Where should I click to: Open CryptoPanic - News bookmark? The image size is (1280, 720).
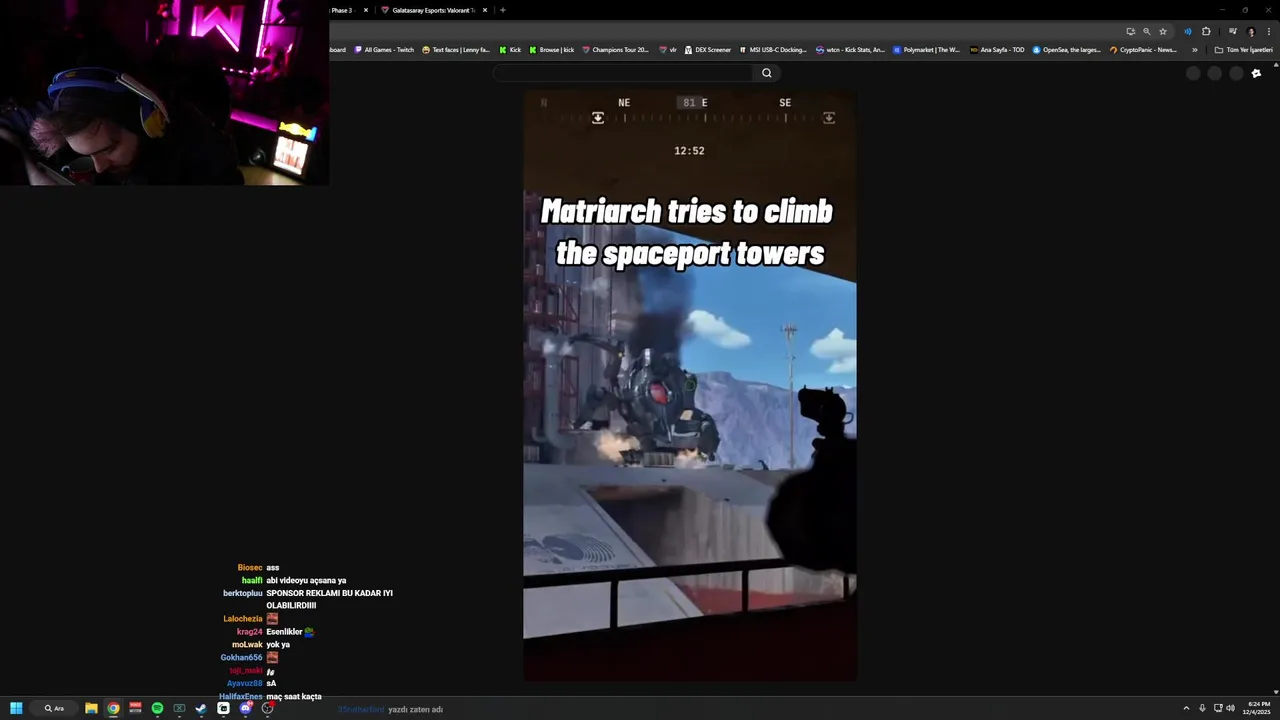1143,50
